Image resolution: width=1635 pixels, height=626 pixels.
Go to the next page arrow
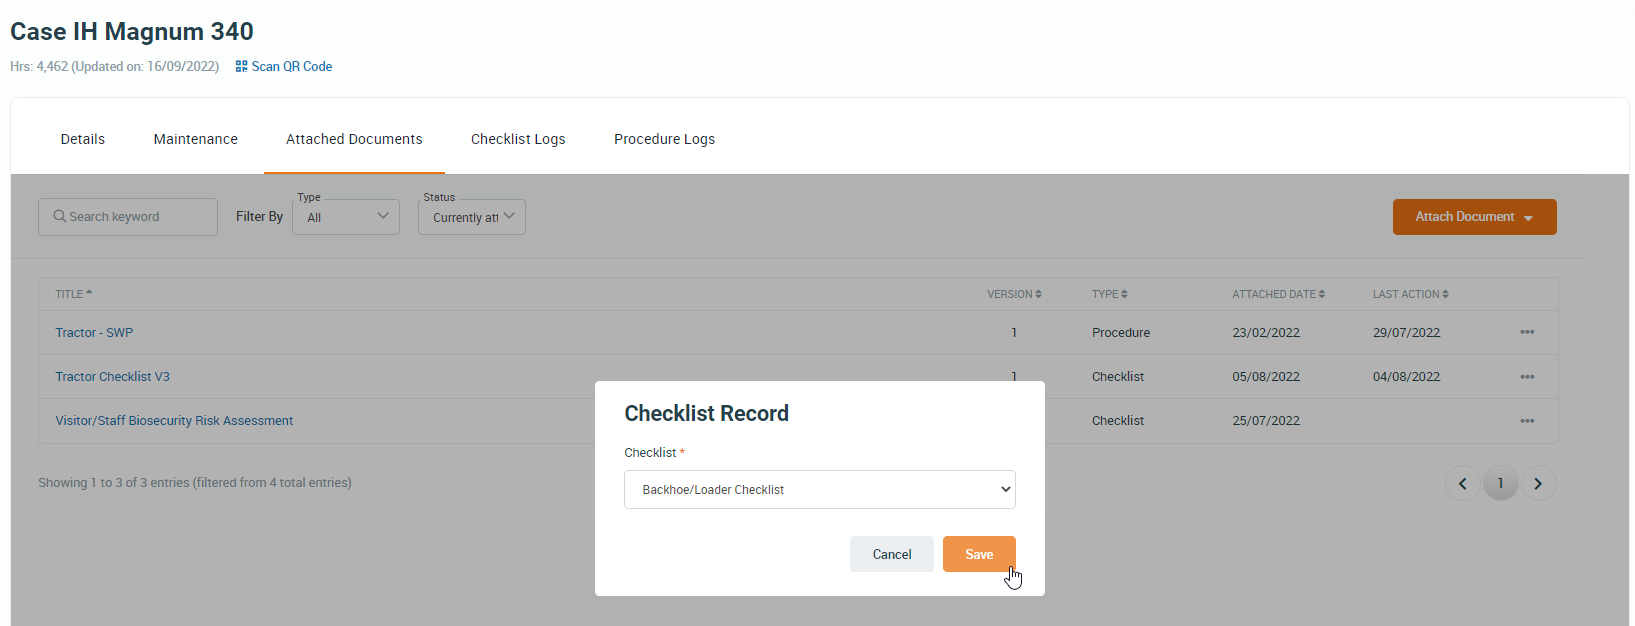click(x=1538, y=484)
